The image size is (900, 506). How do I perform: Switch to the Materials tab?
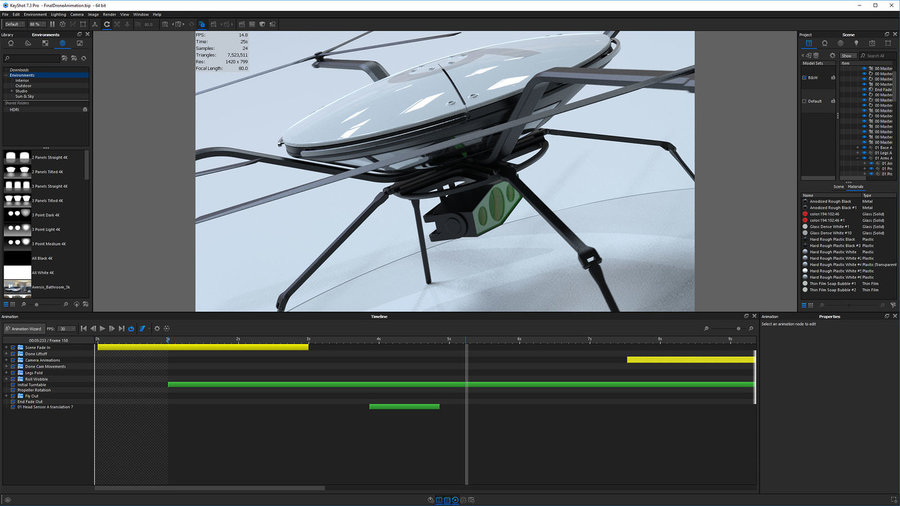pos(856,186)
